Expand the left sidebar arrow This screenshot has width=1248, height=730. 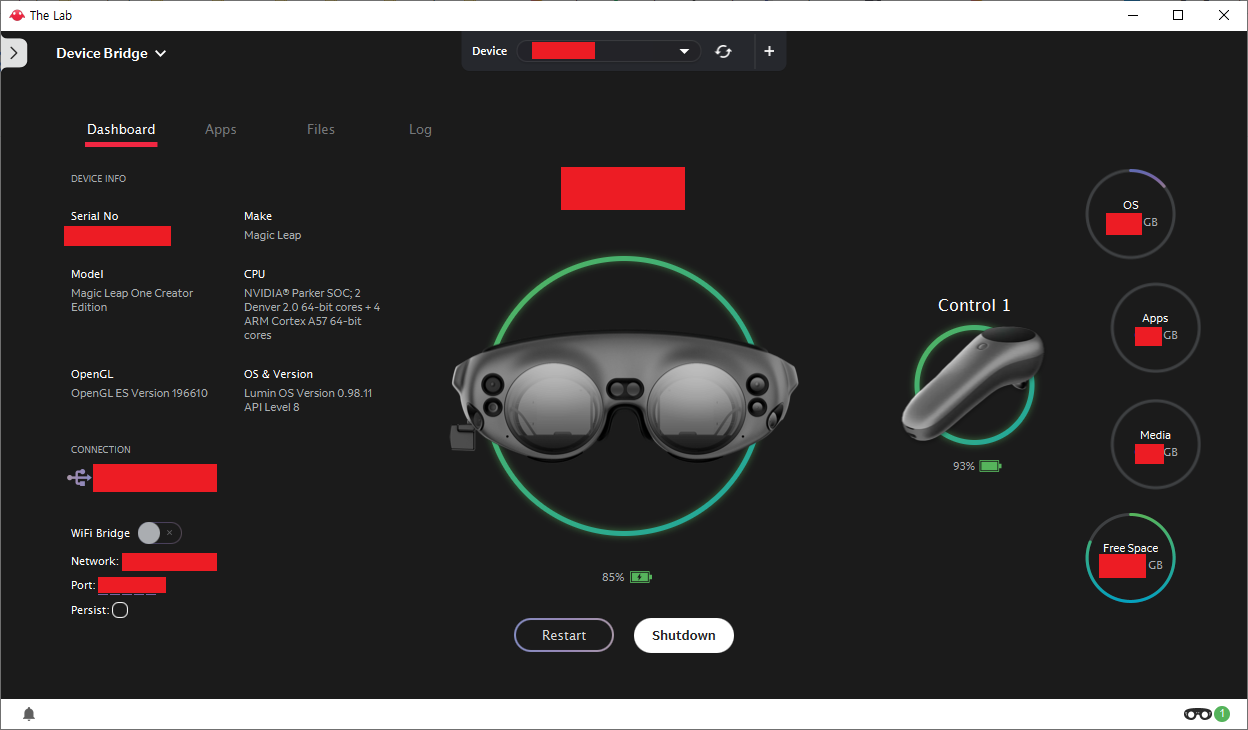click(x=13, y=53)
